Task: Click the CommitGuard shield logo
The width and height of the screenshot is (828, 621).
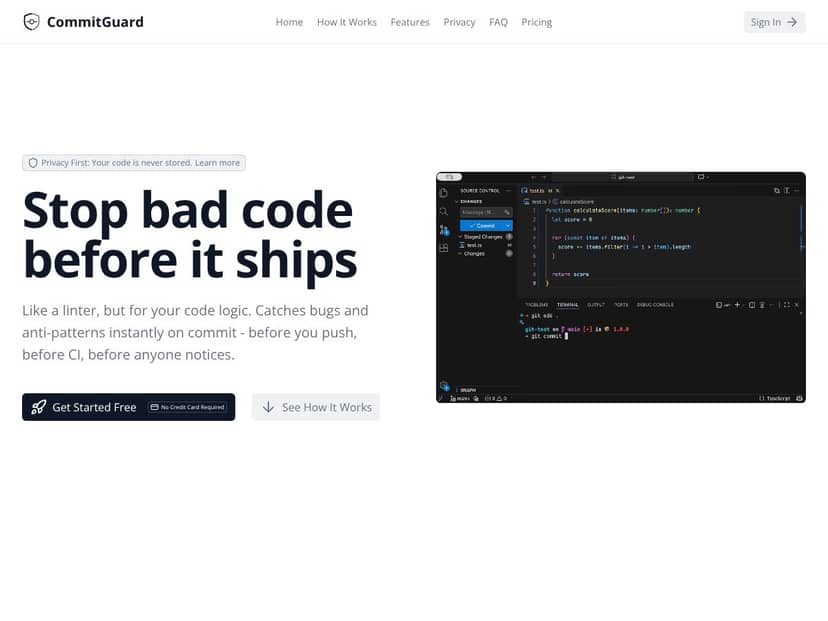Action: [x=31, y=21]
